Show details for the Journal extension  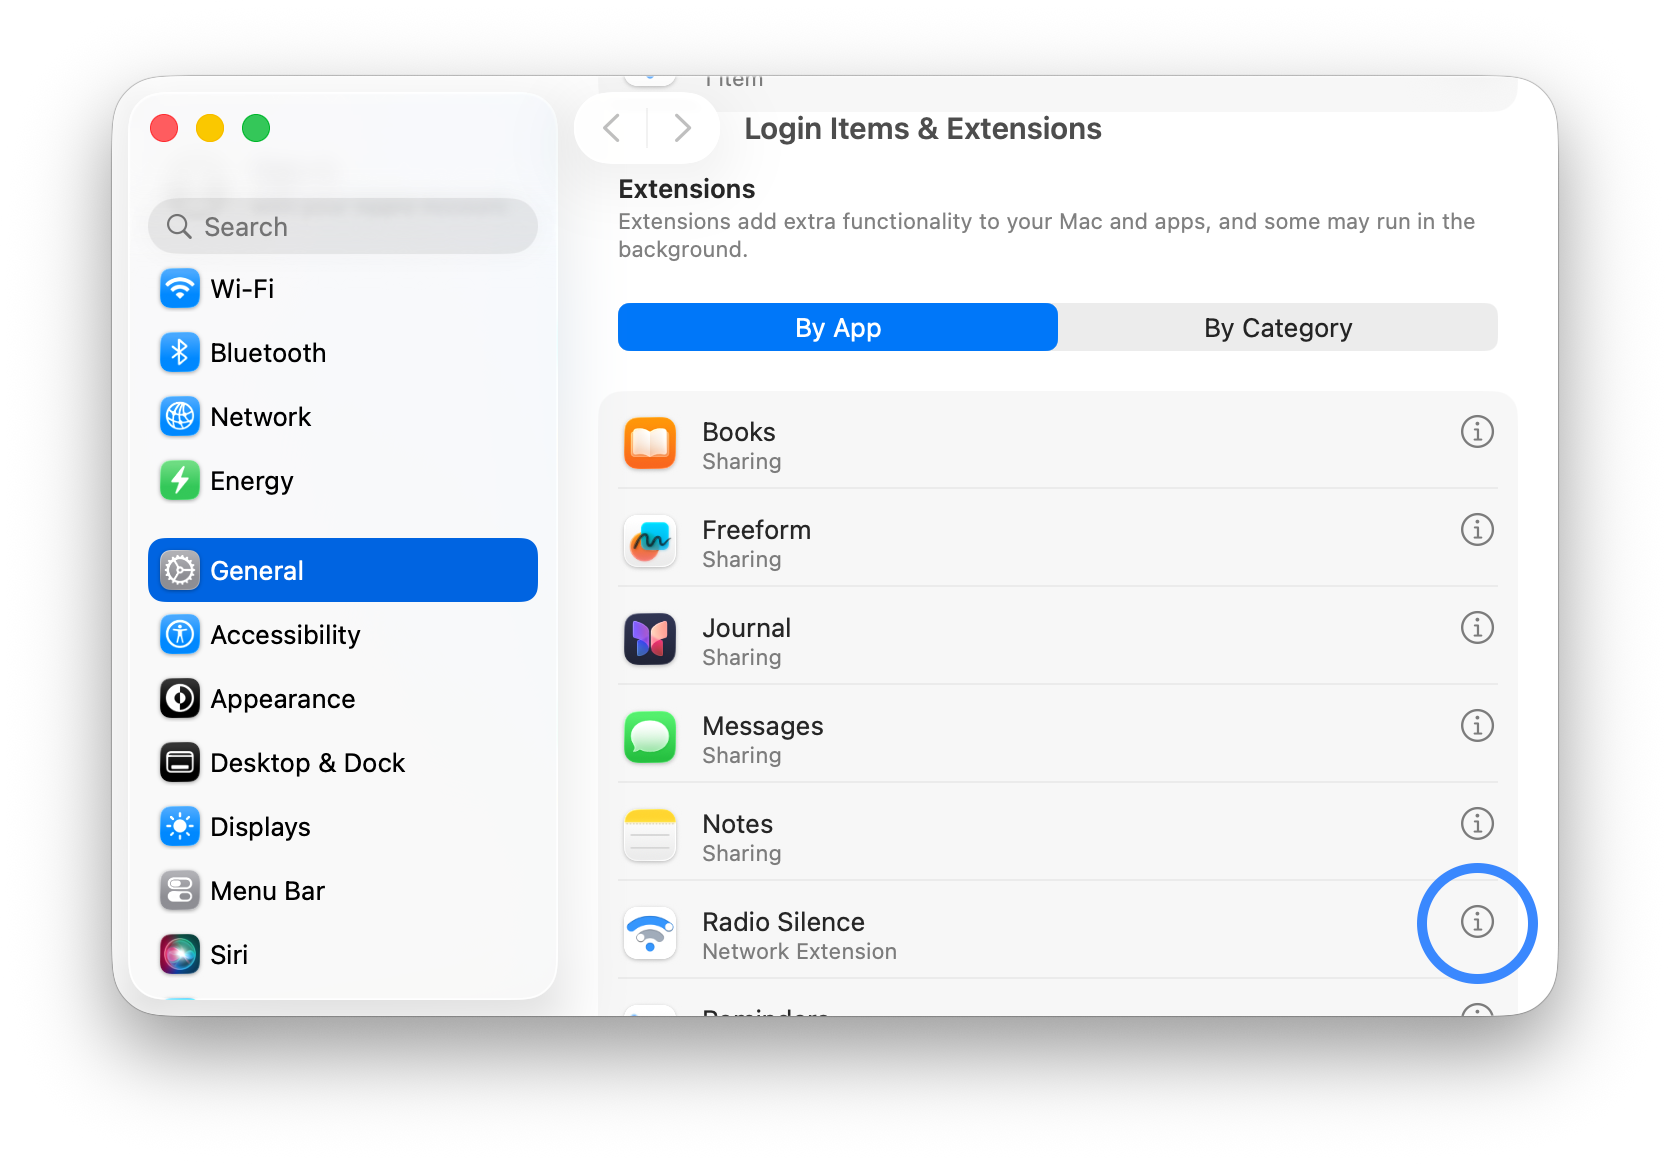1477,627
